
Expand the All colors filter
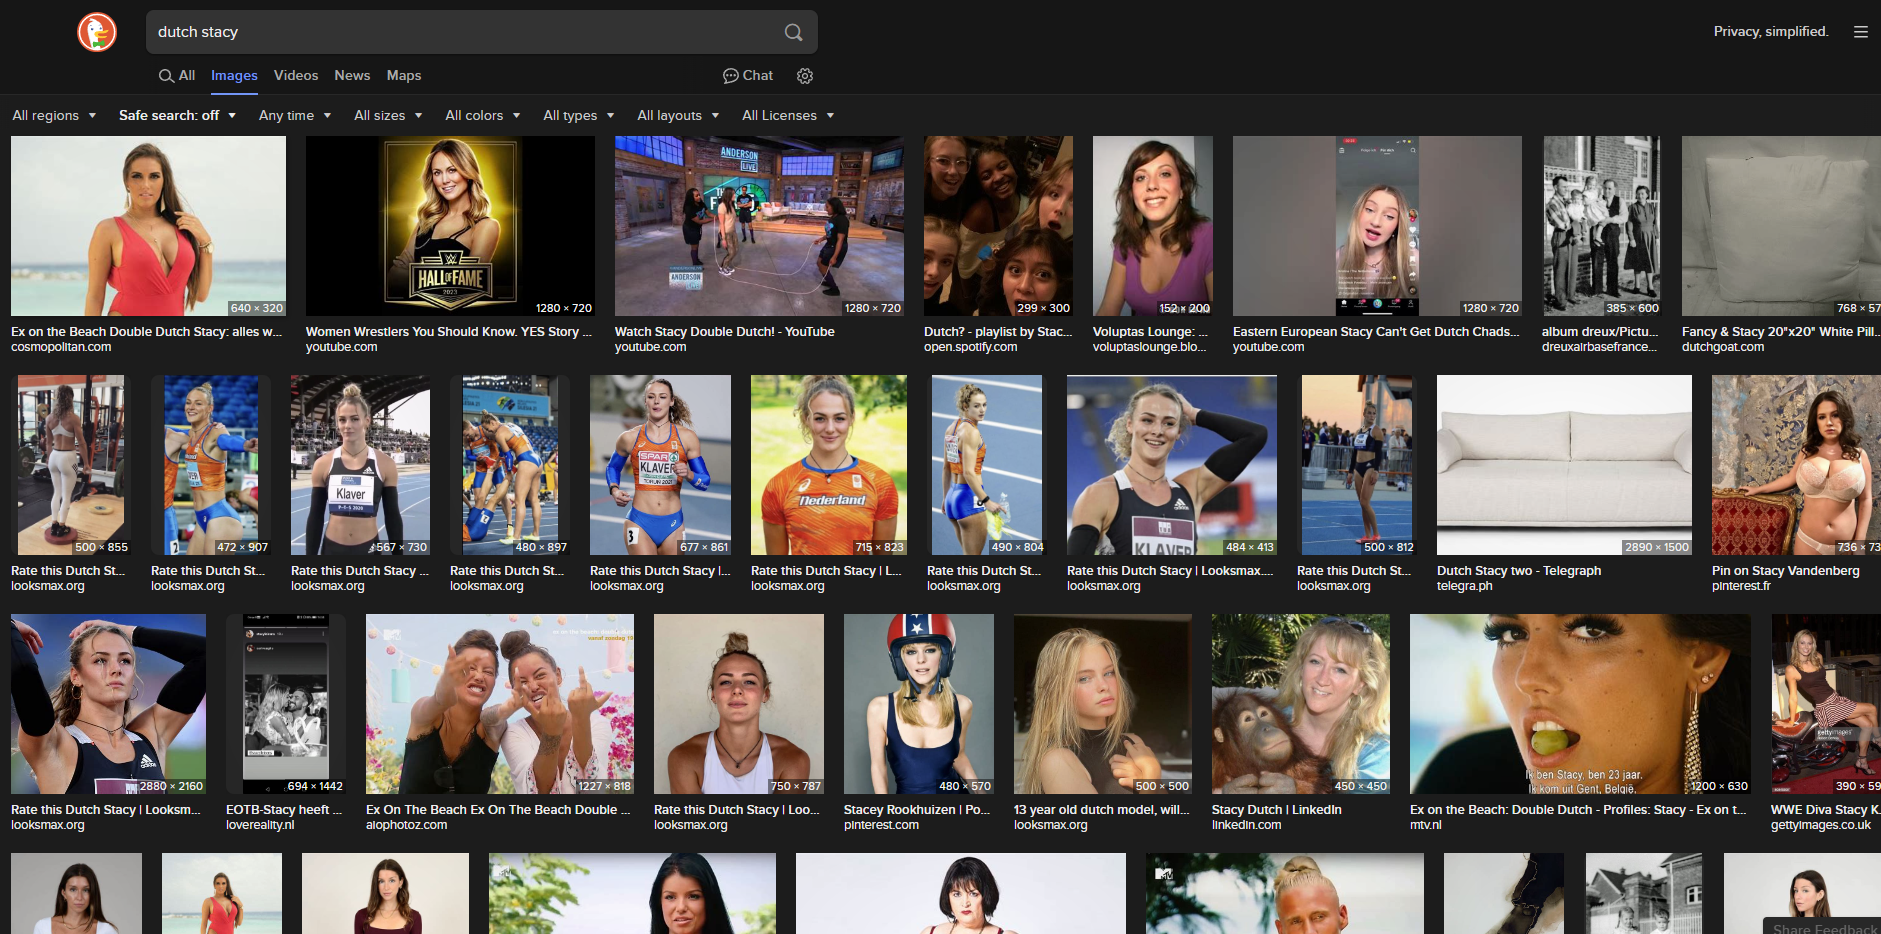click(482, 116)
